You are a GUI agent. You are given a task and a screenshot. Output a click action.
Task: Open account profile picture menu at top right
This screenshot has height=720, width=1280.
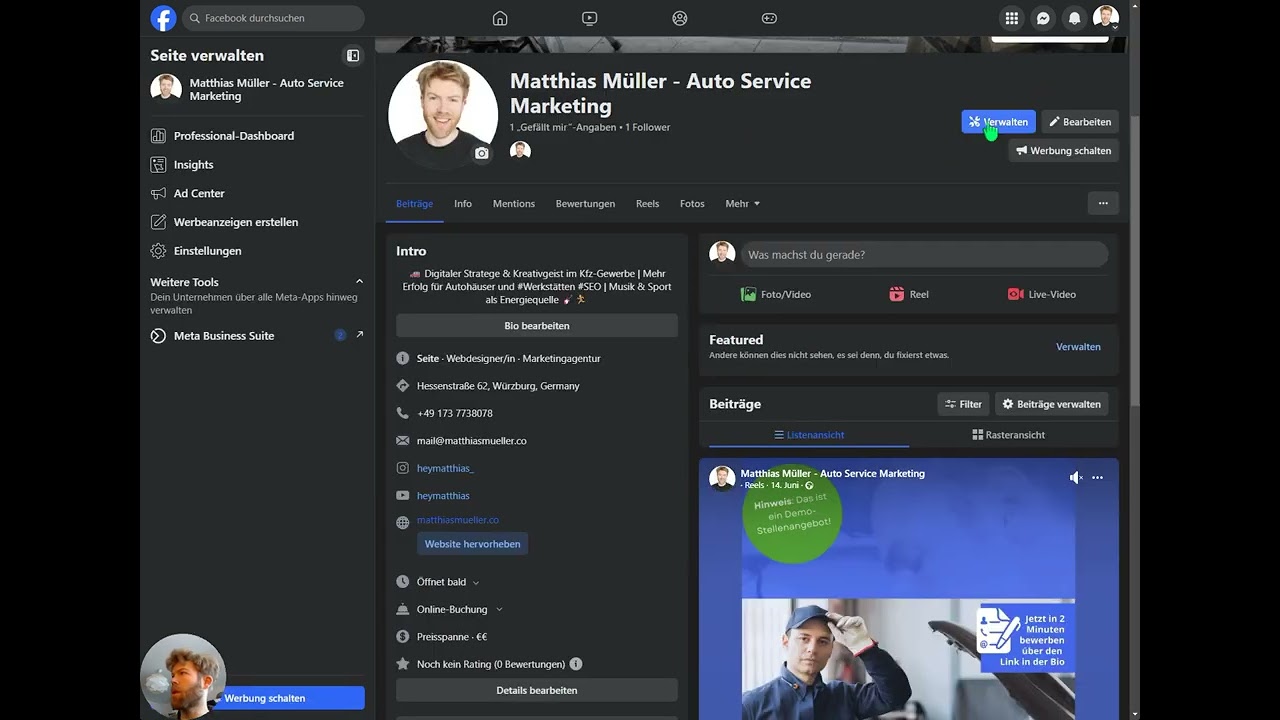pyautogui.click(x=1106, y=18)
